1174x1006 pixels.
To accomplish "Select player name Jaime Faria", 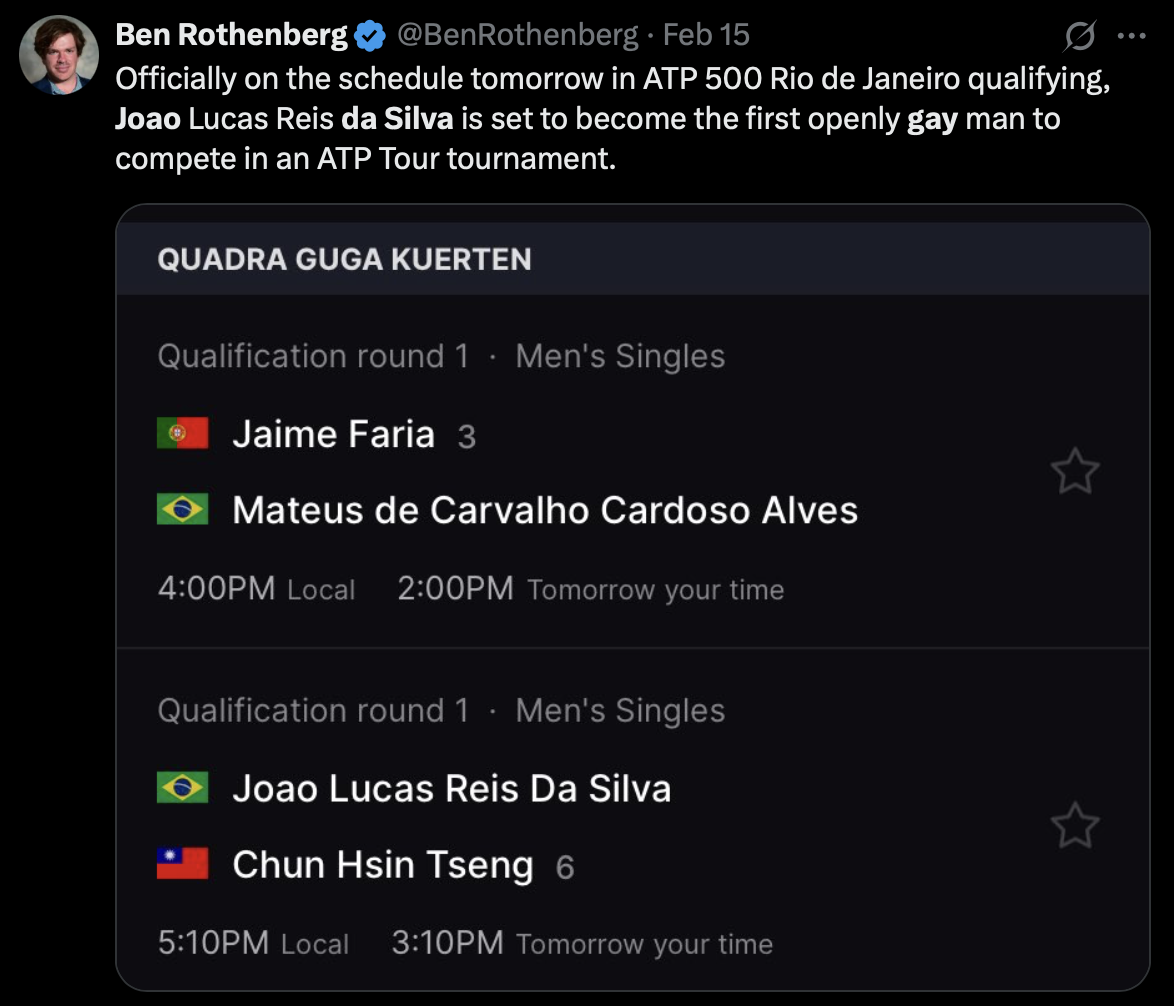I will pyautogui.click(x=333, y=434).
